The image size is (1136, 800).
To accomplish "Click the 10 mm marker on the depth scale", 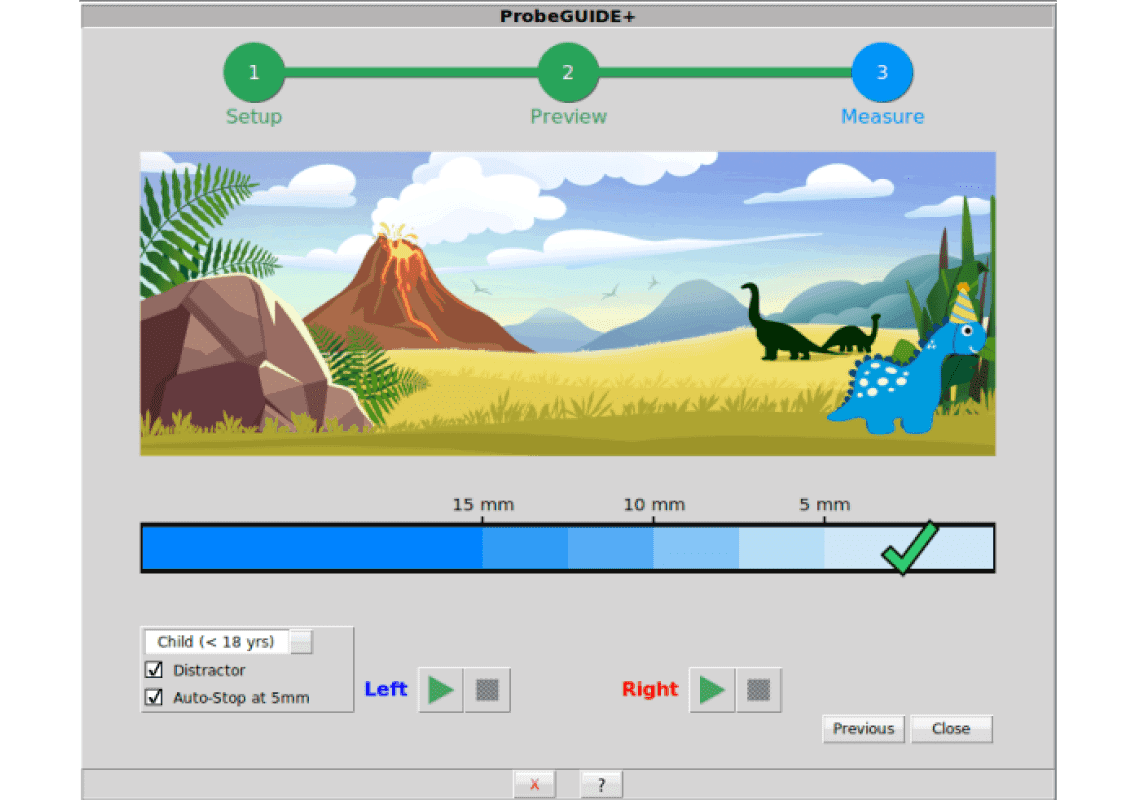I will [654, 505].
